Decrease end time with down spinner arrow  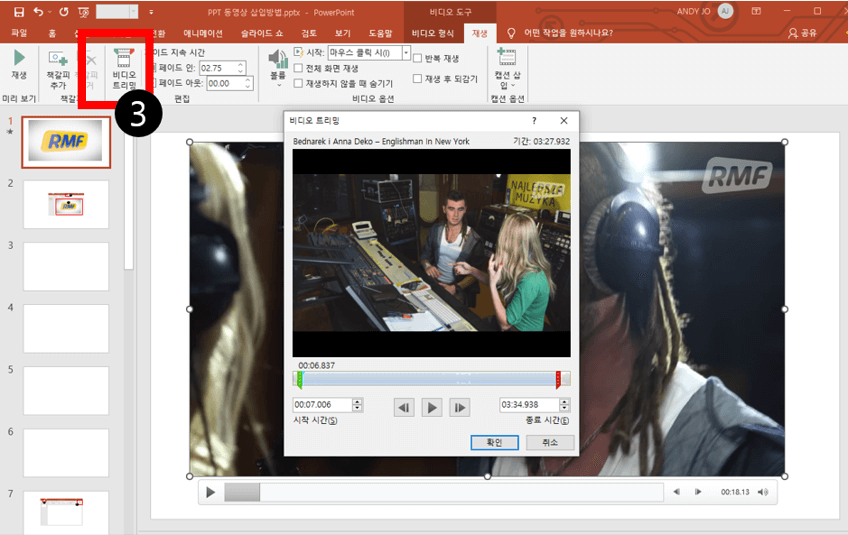click(x=565, y=408)
